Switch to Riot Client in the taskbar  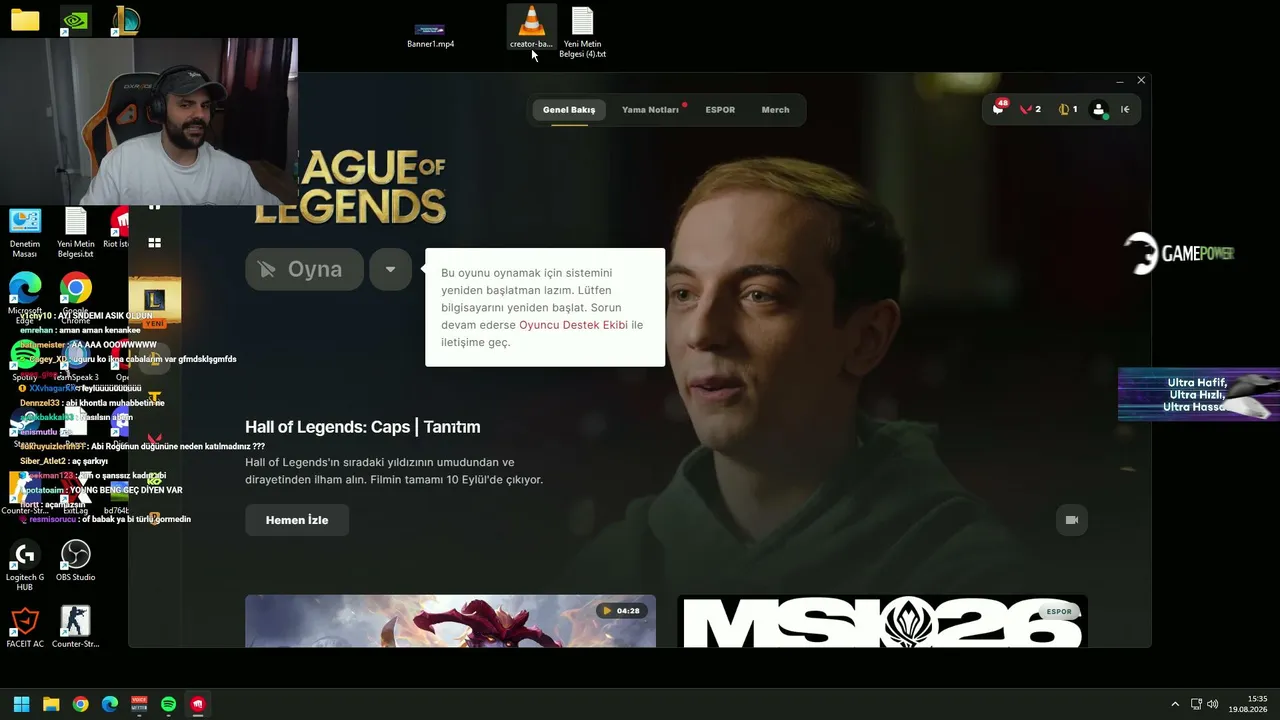[x=198, y=704]
